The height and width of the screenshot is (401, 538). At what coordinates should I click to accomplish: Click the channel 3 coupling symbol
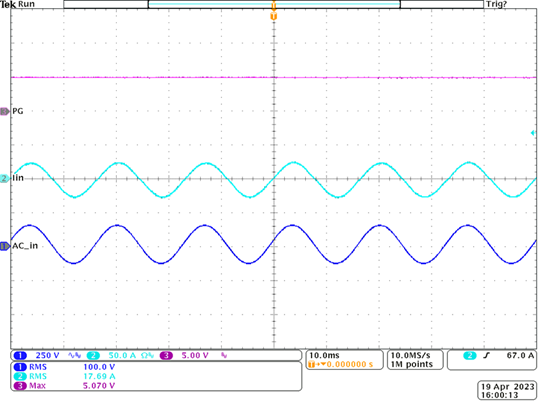(x=224, y=355)
